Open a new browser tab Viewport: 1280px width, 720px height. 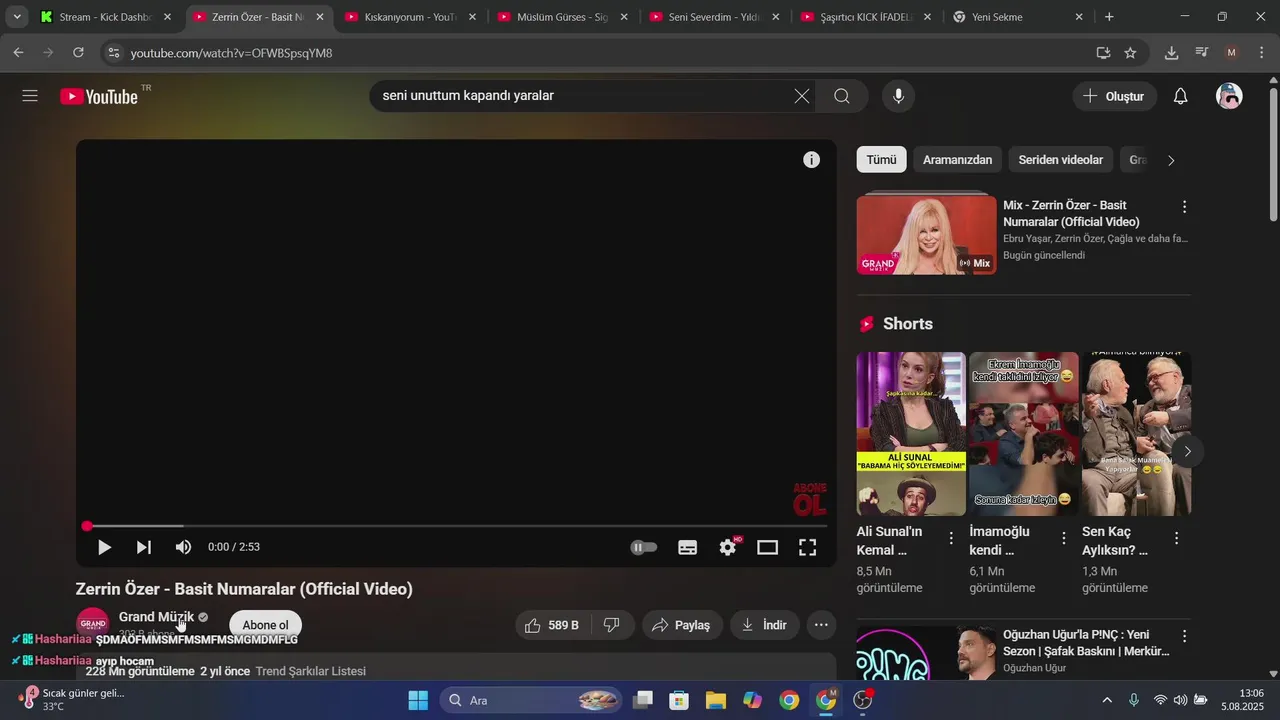[x=1109, y=17]
